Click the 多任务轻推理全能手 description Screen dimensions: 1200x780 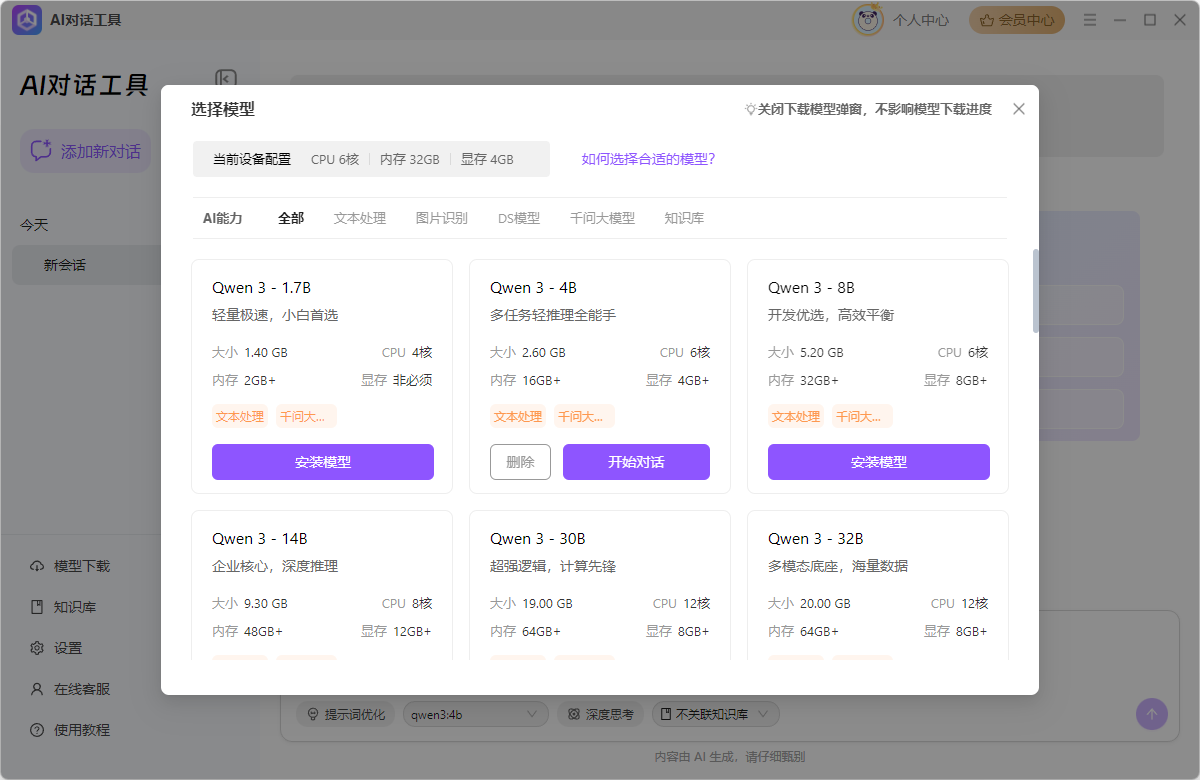pyautogui.click(x=553, y=316)
